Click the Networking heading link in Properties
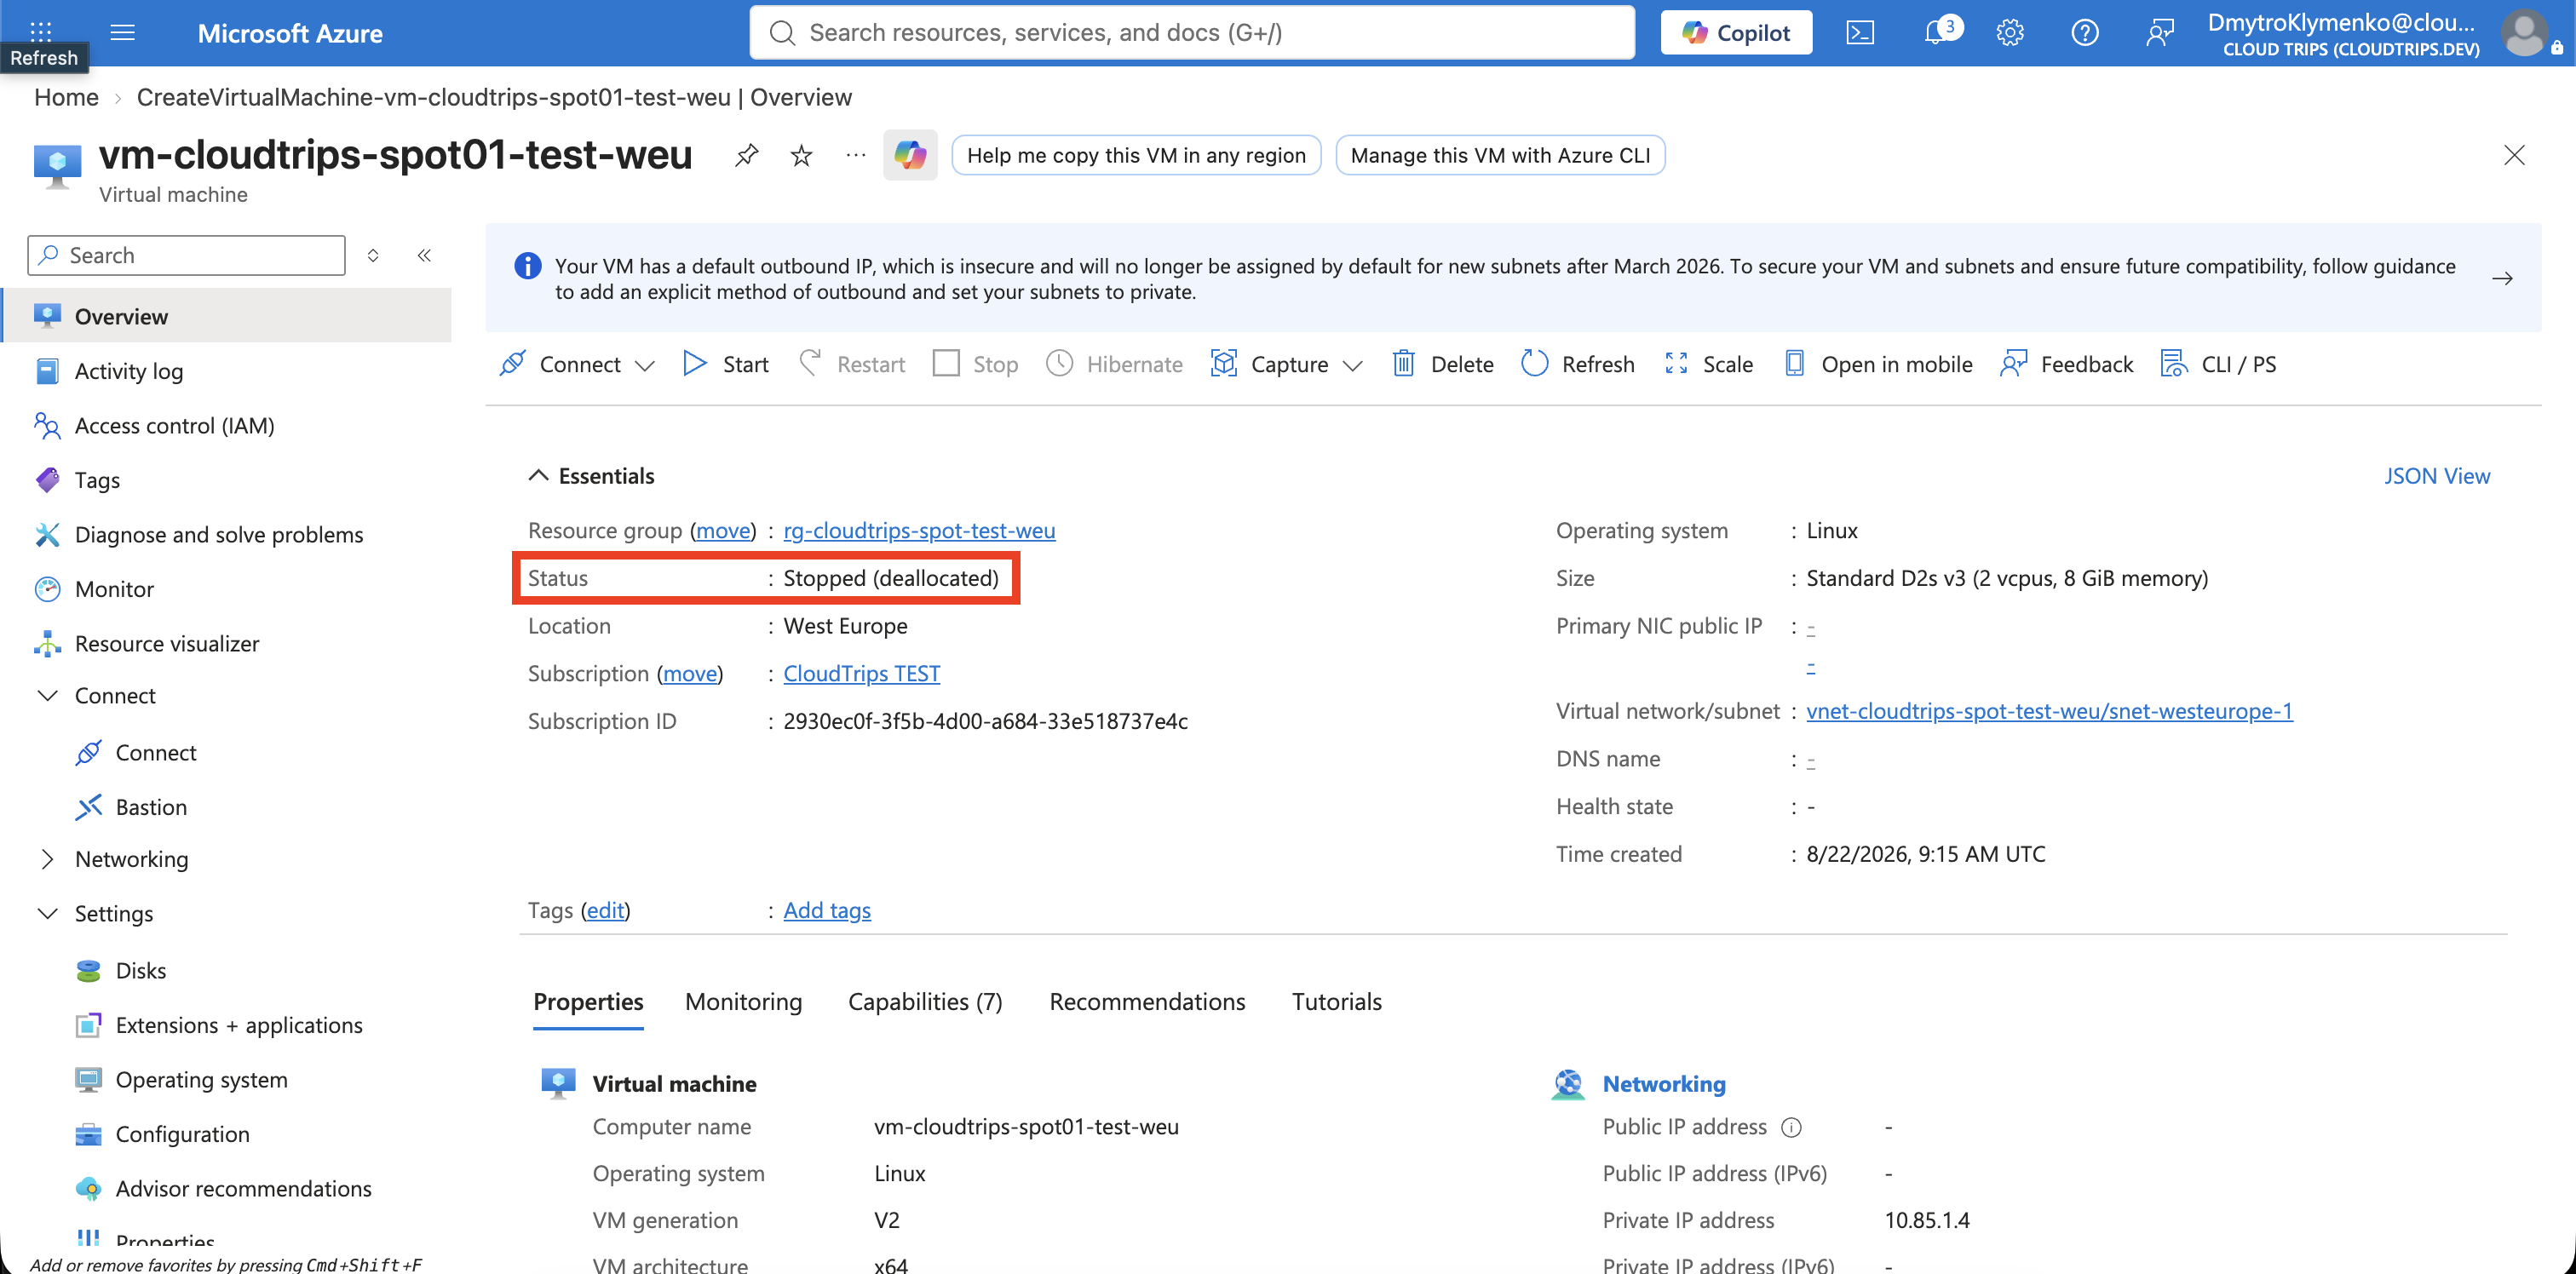This screenshot has height=1274, width=2576. pos(1664,1083)
